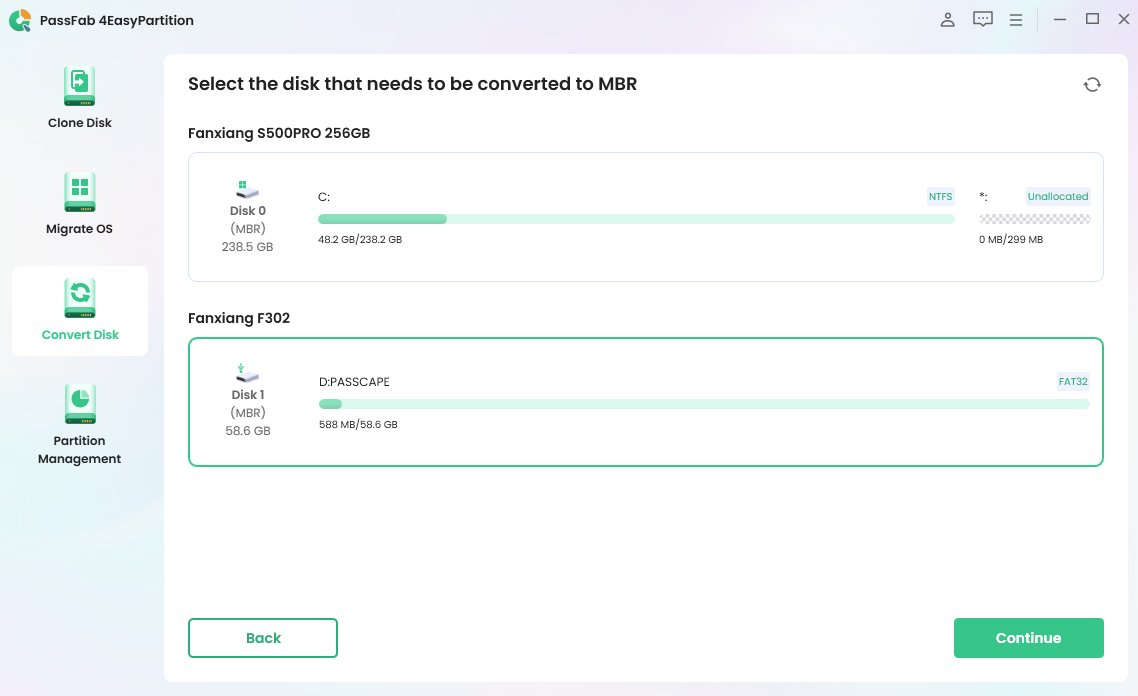Open the user account icon
Image resolution: width=1138 pixels, height=696 pixels.
click(x=948, y=20)
